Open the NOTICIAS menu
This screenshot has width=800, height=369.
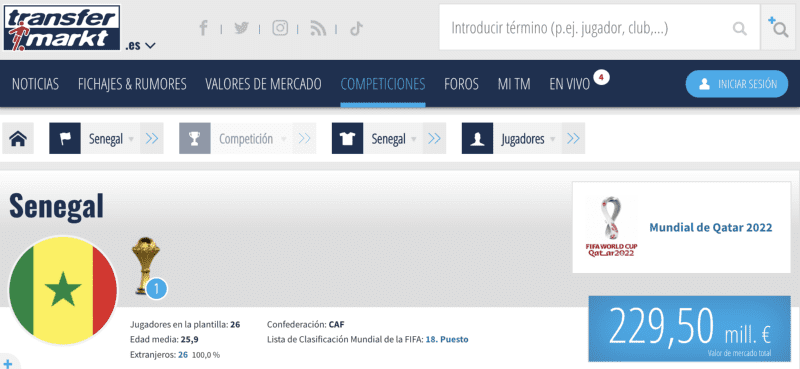pos(35,84)
